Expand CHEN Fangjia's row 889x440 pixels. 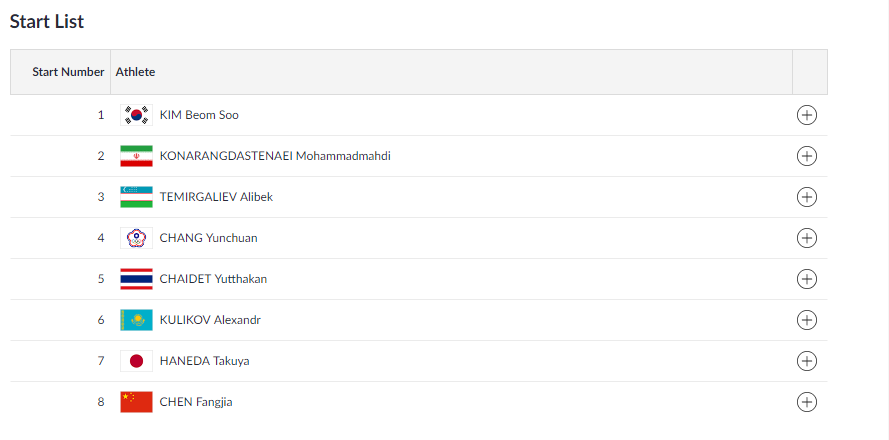point(806,402)
